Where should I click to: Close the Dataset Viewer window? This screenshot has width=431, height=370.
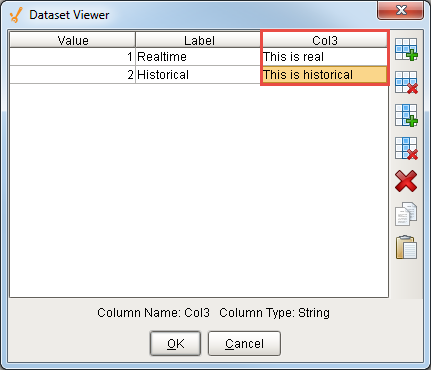[400, 10]
